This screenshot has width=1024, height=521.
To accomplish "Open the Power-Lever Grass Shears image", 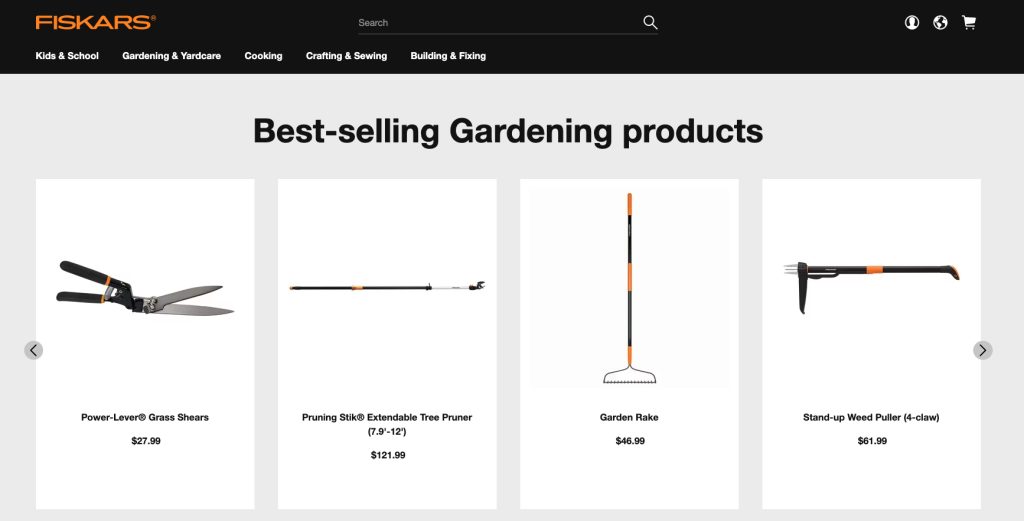I will click(x=145, y=288).
